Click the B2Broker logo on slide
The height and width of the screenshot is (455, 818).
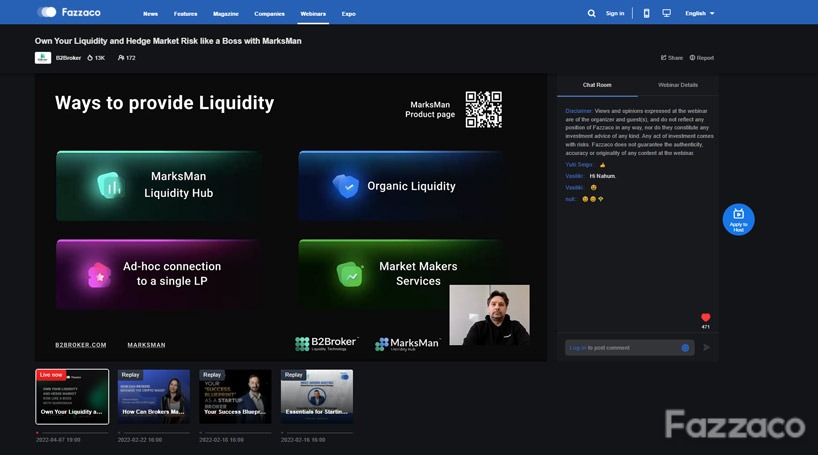(x=326, y=343)
